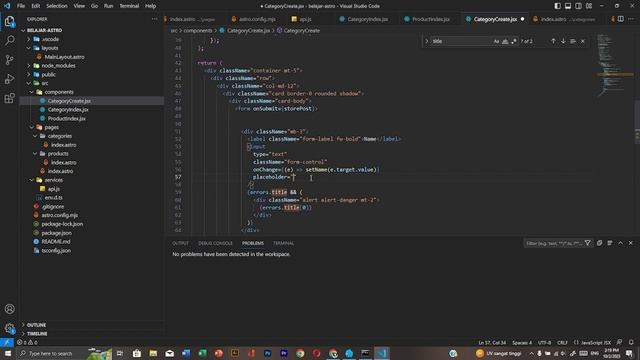640x360 pixels.
Task: Click remote window indicator in status bar
Action: click(7, 342)
